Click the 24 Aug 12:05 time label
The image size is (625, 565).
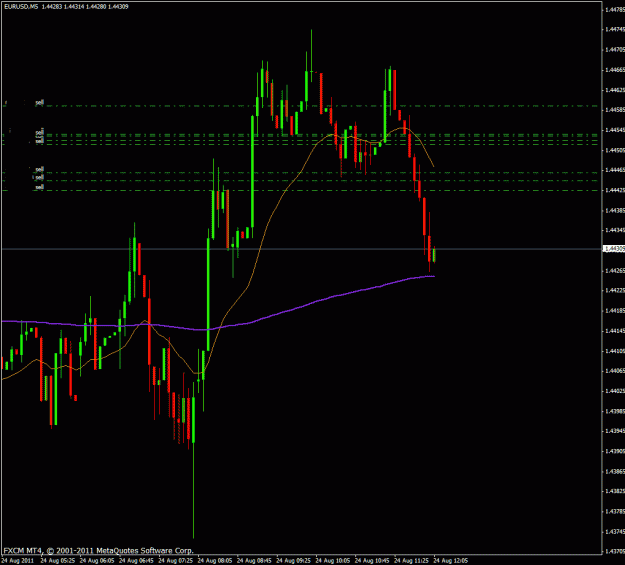[x=451, y=561]
